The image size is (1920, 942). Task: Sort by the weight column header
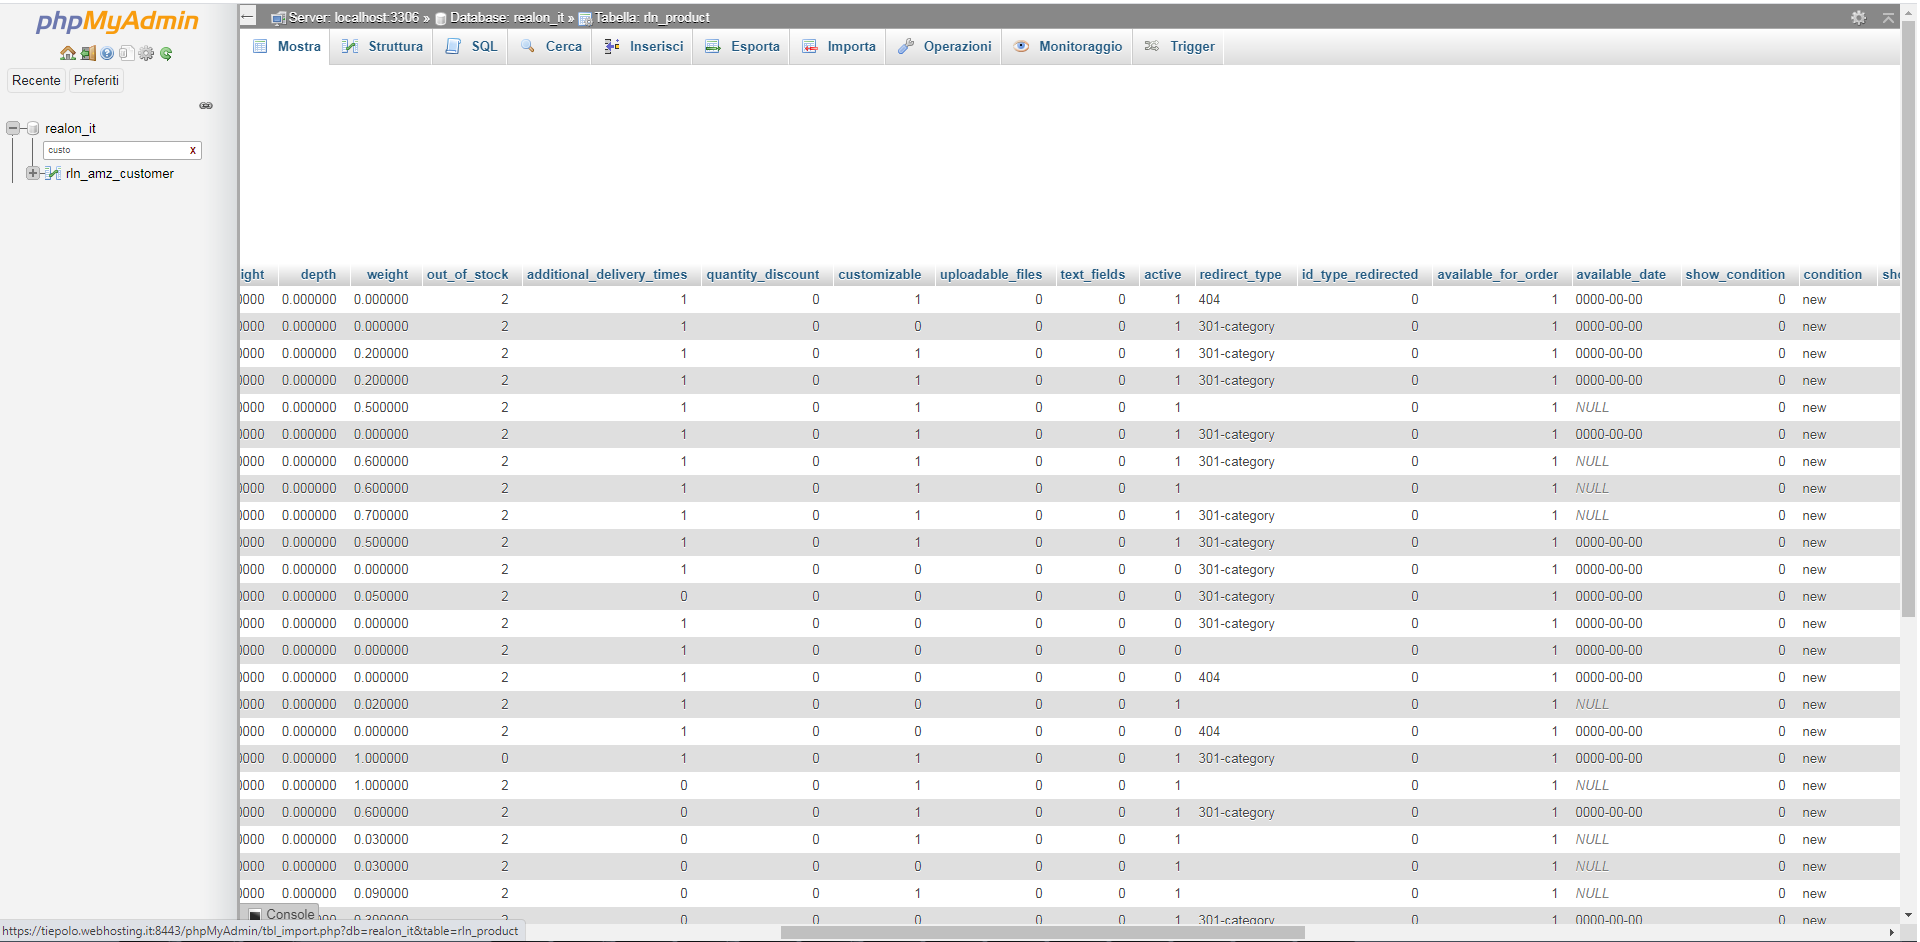pyautogui.click(x=387, y=274)
